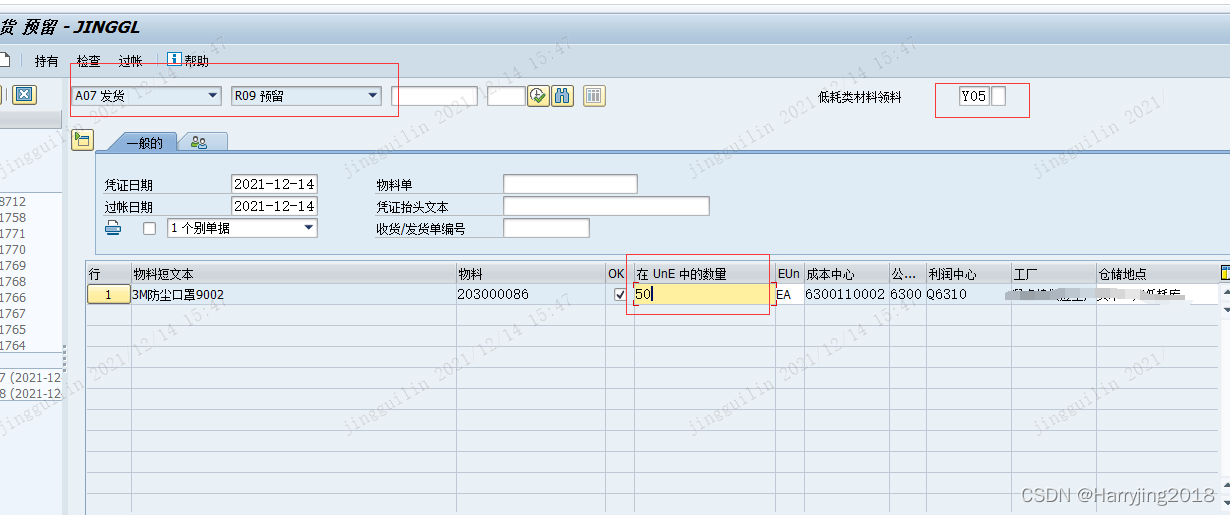The image size is (1230, 515).
Task: Click the small field left of execute icon
Action: click(506, 96)
